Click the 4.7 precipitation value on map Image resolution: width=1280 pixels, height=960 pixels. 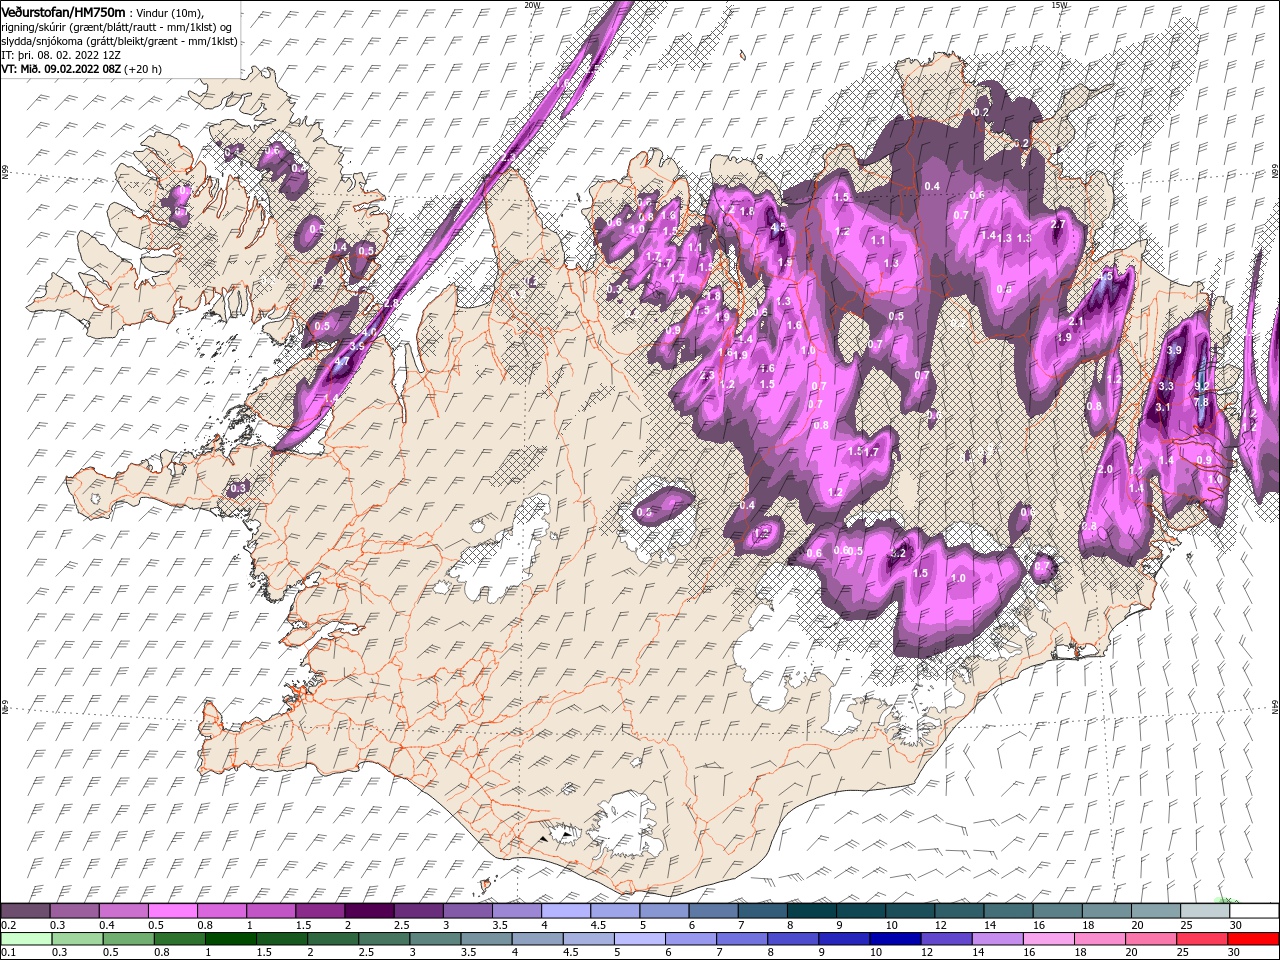click(x=341, y=361)
